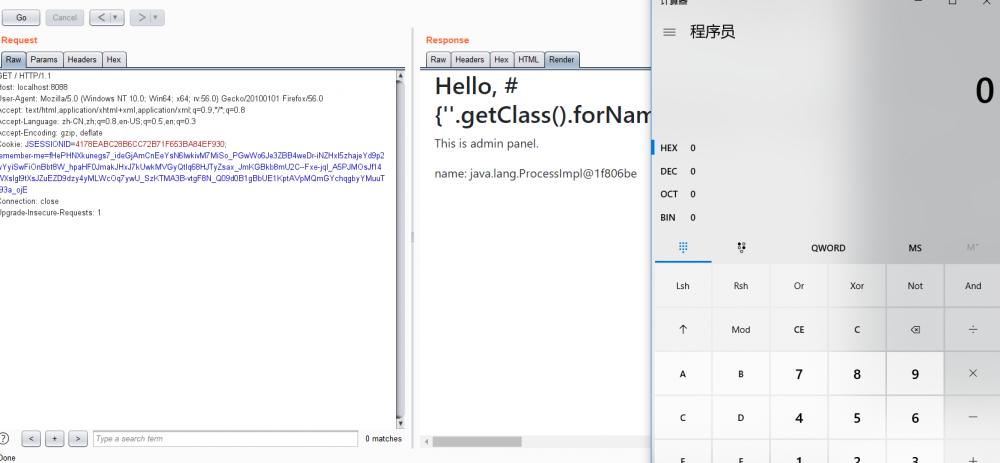This screenshot has width=1000, height=463.
Task: Click the hex digit A key
Action: pos(683,374)
